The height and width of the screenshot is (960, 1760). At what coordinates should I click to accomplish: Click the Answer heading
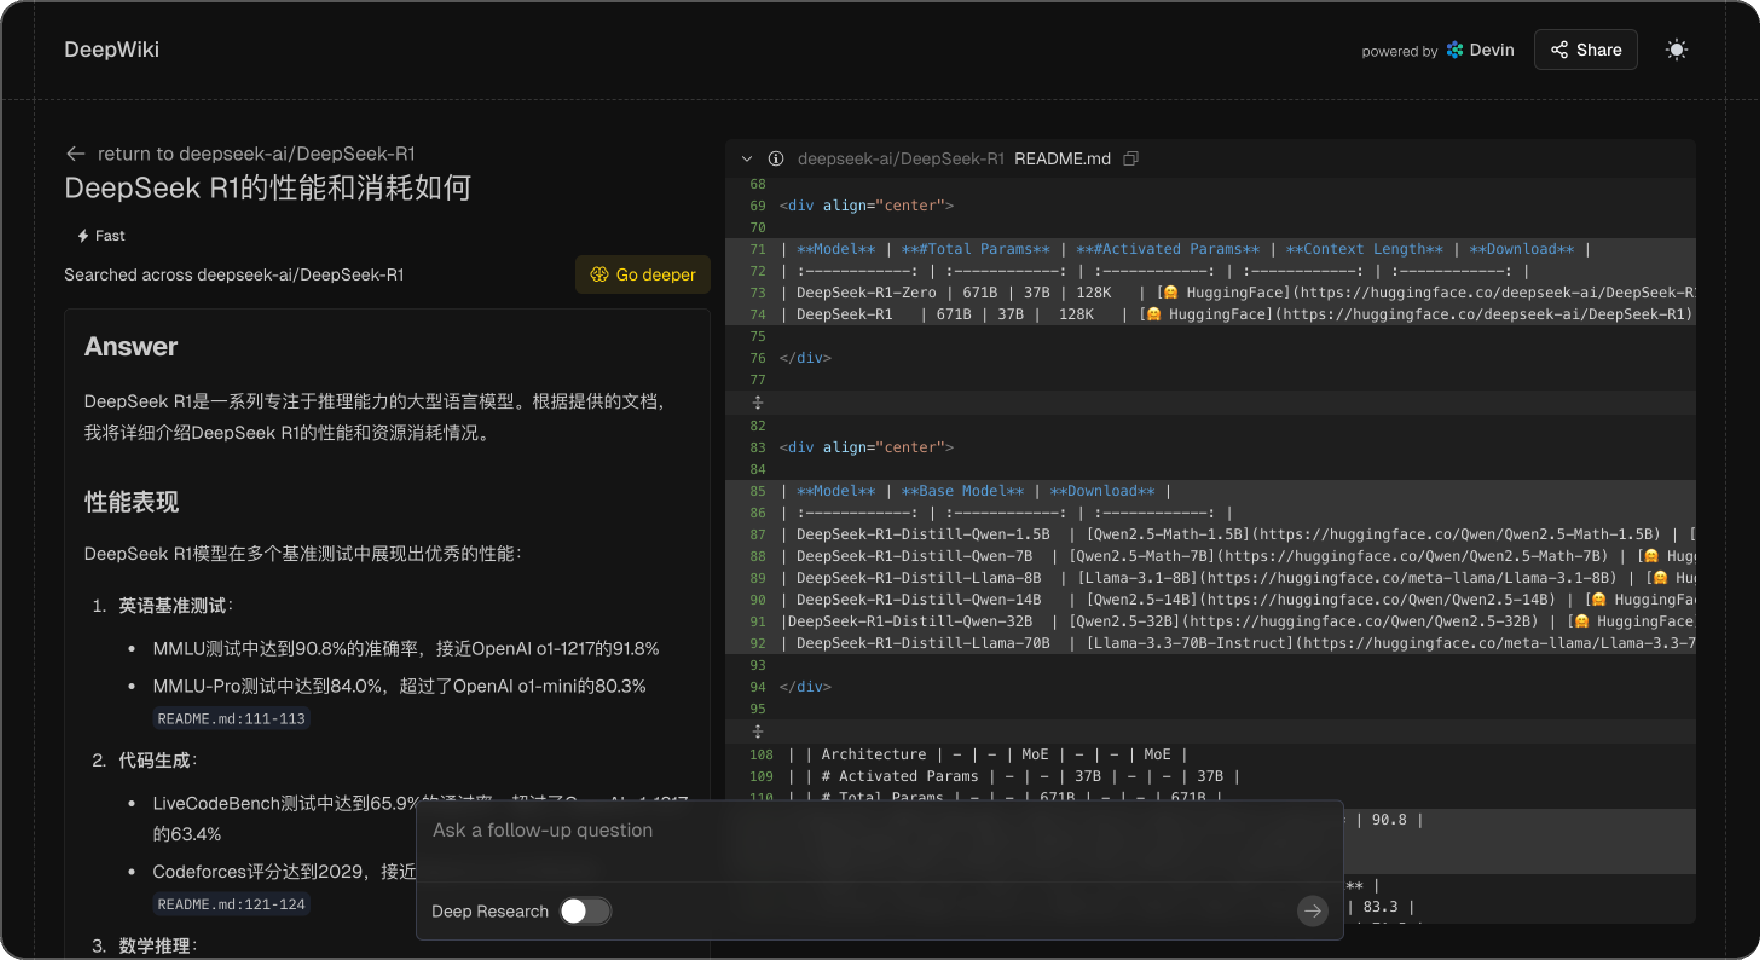(131, 346)
